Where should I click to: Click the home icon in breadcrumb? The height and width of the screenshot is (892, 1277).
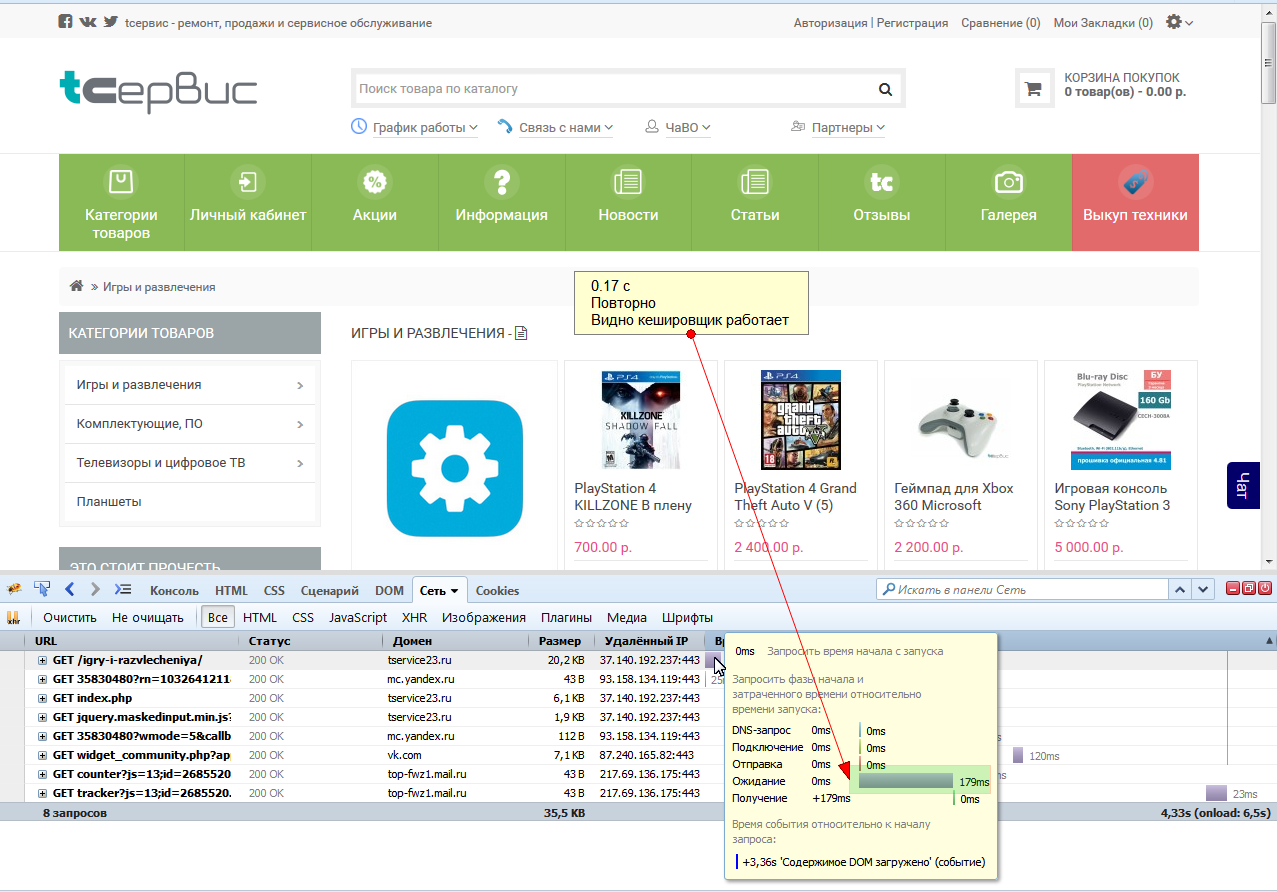tap(76, 287)
